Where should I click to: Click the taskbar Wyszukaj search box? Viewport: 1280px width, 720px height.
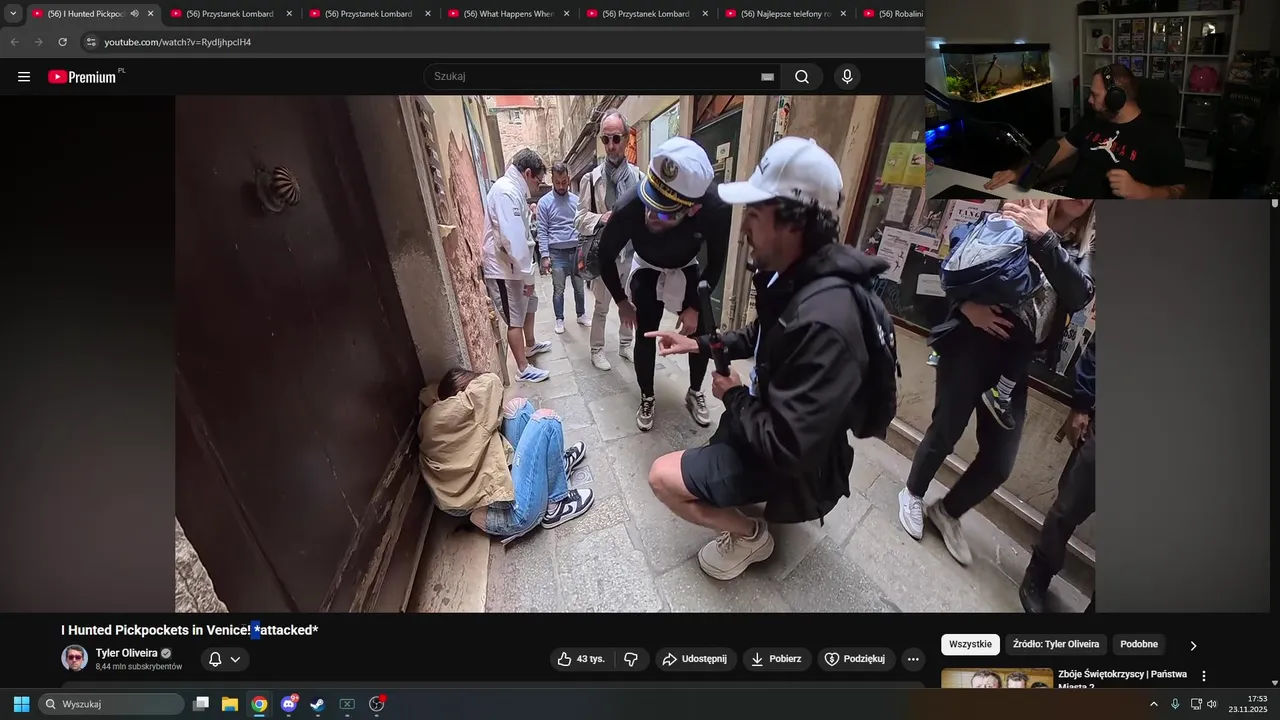tap(111, 704)
